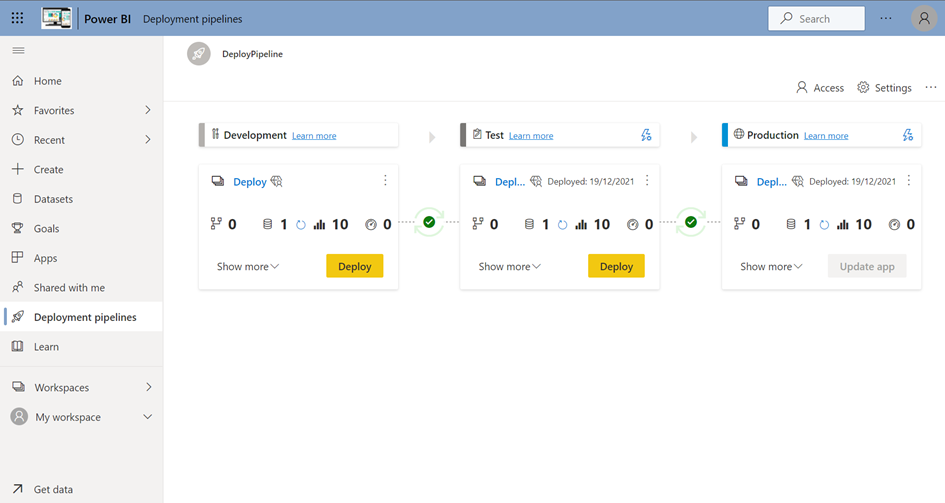The height and width of the screenshot is (503, 945).
Task: Follow the Learn more link beside Production
Action: coord(826,136)
